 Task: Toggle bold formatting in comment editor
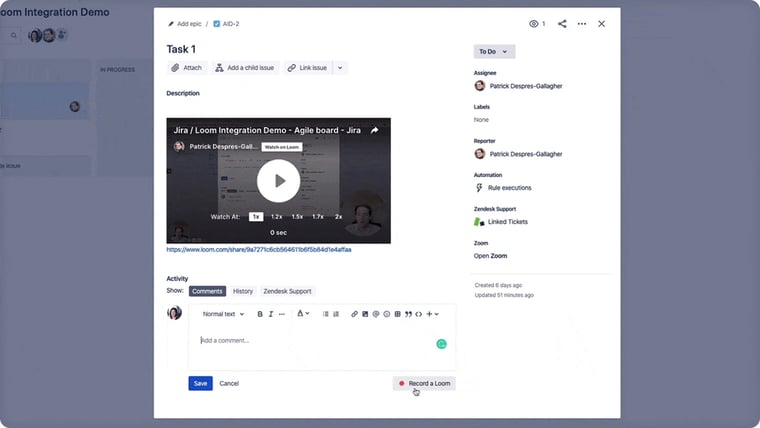pos(260,314)
